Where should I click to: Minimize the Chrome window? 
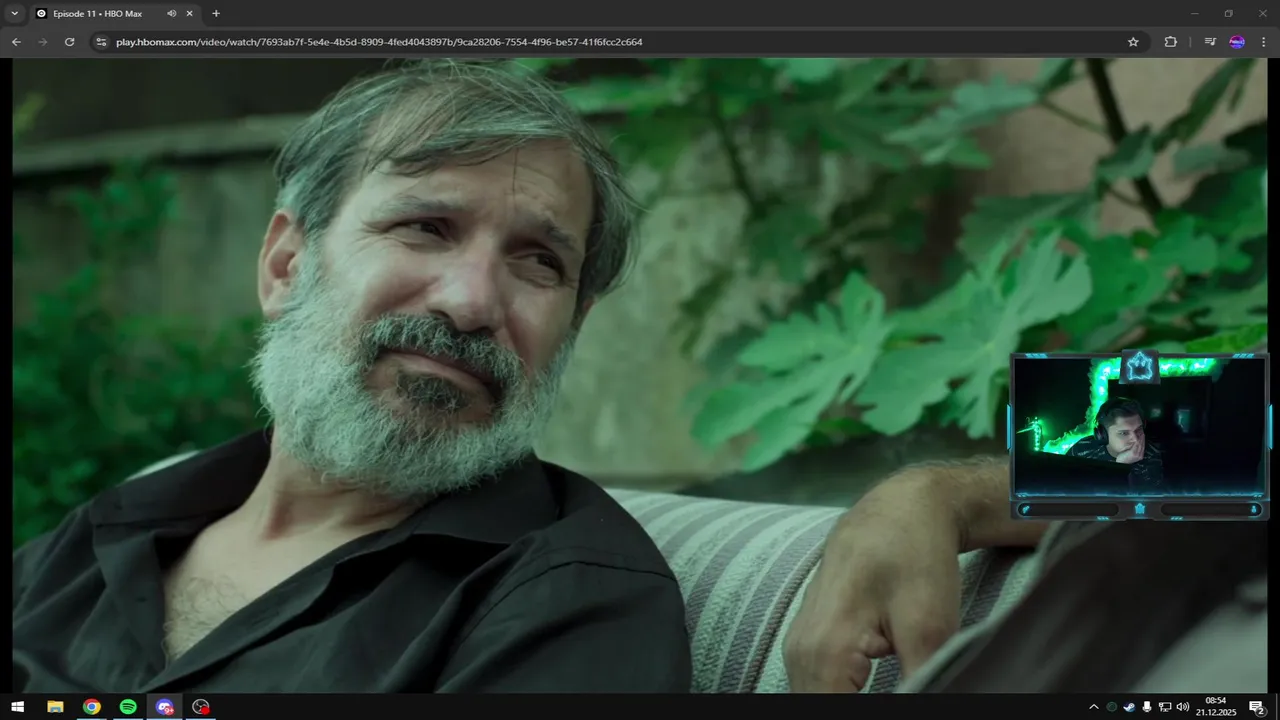(x=1194, y=13)
